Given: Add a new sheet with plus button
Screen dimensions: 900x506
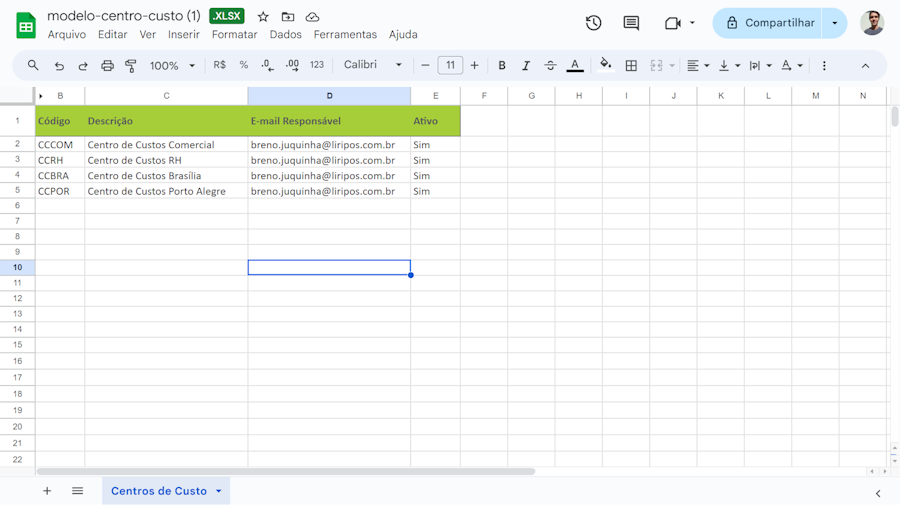Looking at the screenshot, I should 47,491.
